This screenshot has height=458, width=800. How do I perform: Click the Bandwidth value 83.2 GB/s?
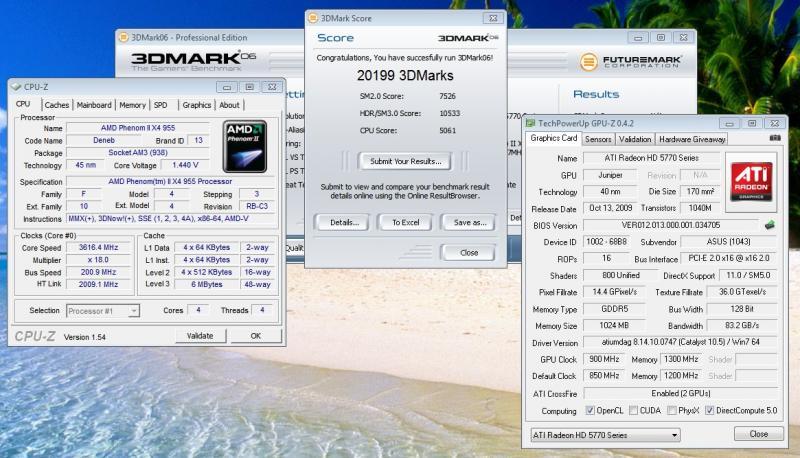click(742, 325)
